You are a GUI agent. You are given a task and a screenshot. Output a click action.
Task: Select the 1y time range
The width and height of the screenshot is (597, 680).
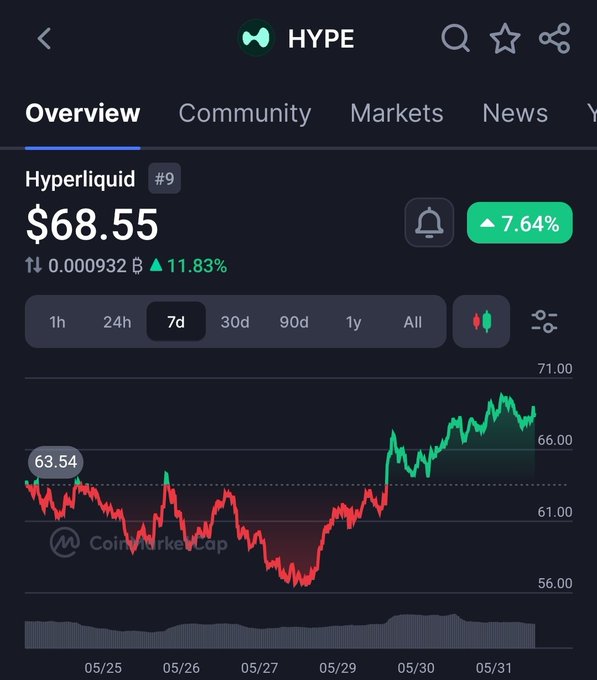[x=353, y=322]
